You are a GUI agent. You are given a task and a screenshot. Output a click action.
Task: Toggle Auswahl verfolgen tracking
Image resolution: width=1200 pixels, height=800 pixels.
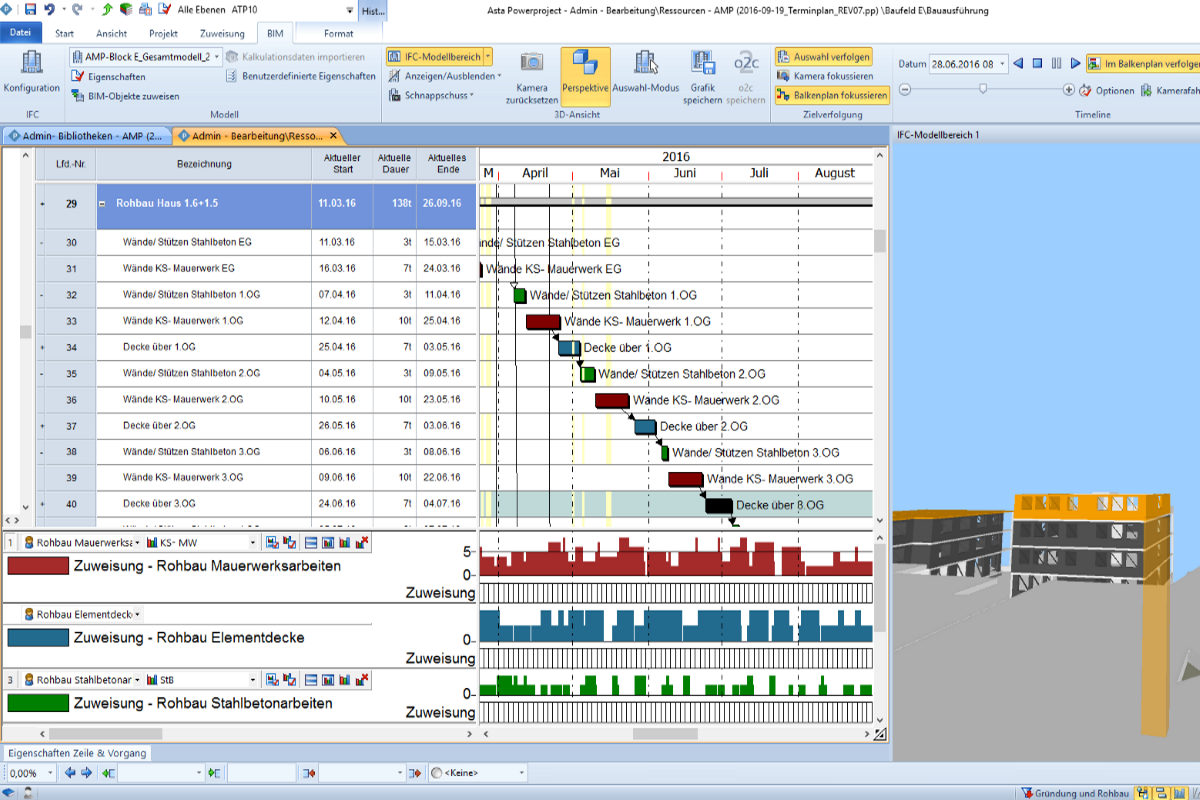pos(824,56)
